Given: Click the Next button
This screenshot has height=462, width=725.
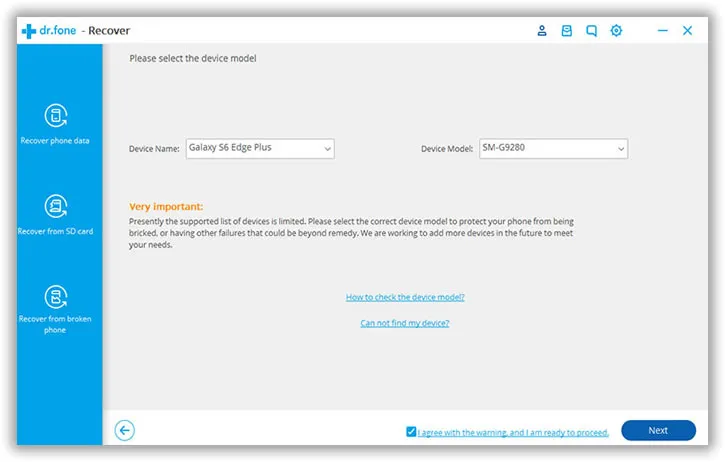Looking at the screenshot, I should [658, 431].
